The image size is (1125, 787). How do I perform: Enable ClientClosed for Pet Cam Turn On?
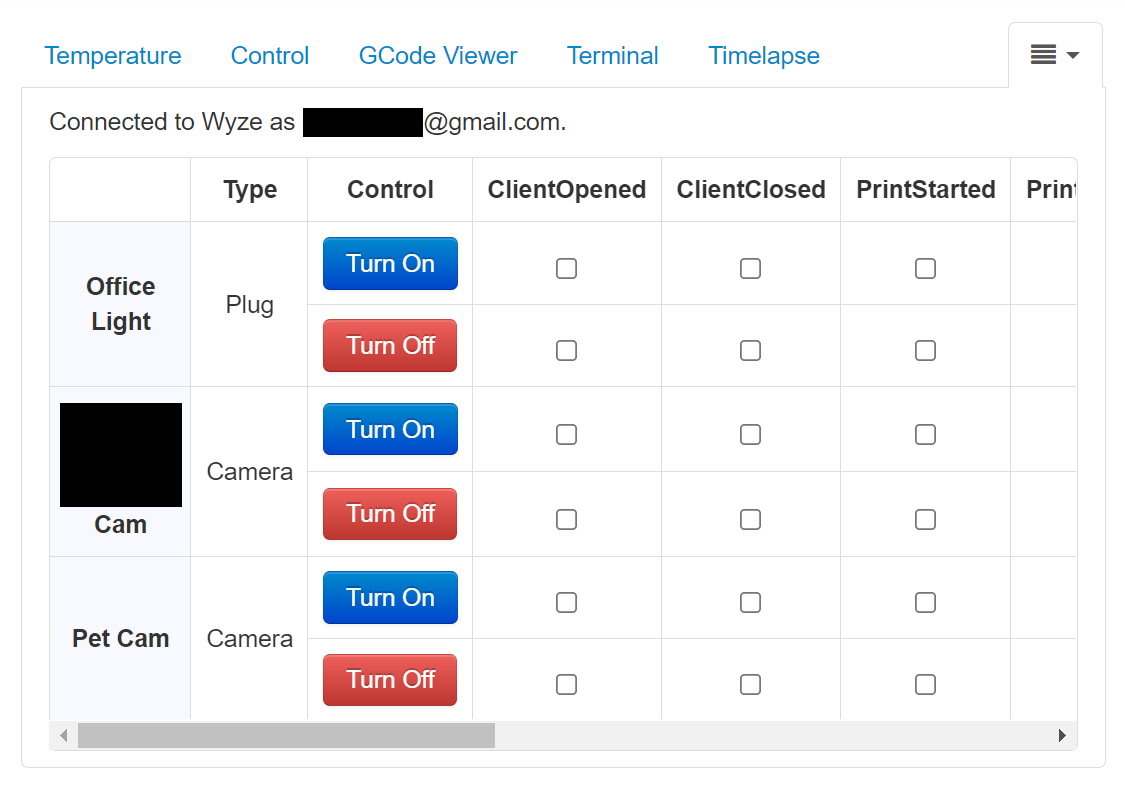click(750, 603)
